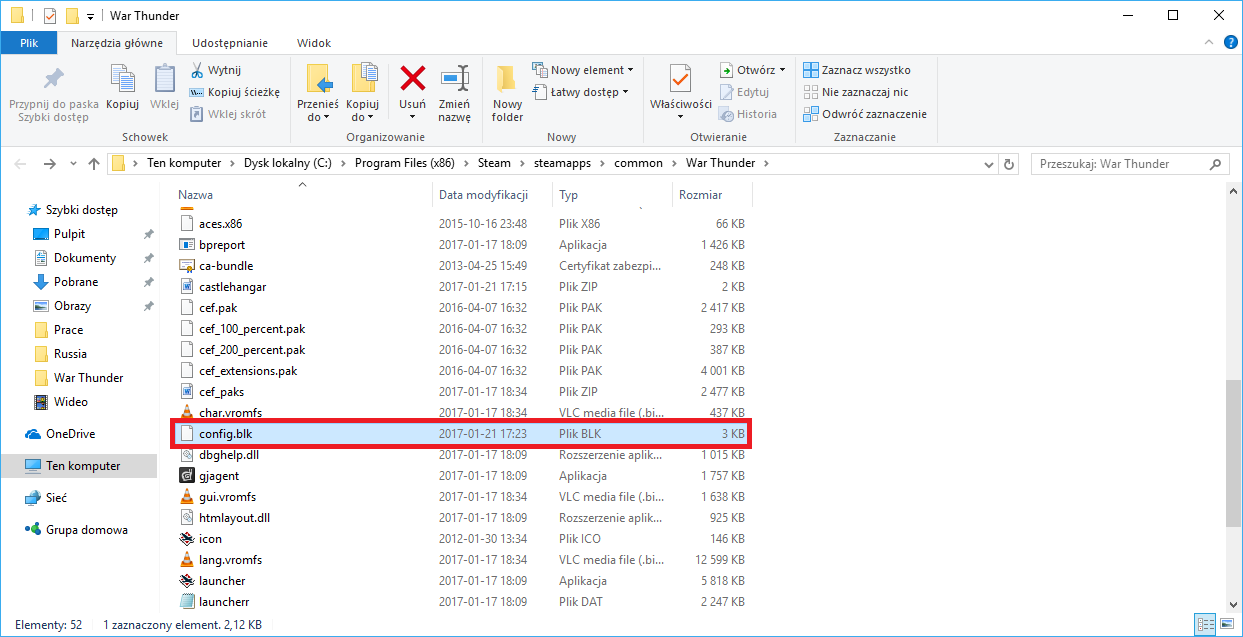Image resolution: width=1243 pixels, height=637 pixels.
Task: Click the forward navigation arrow
Action: (49, 164)
